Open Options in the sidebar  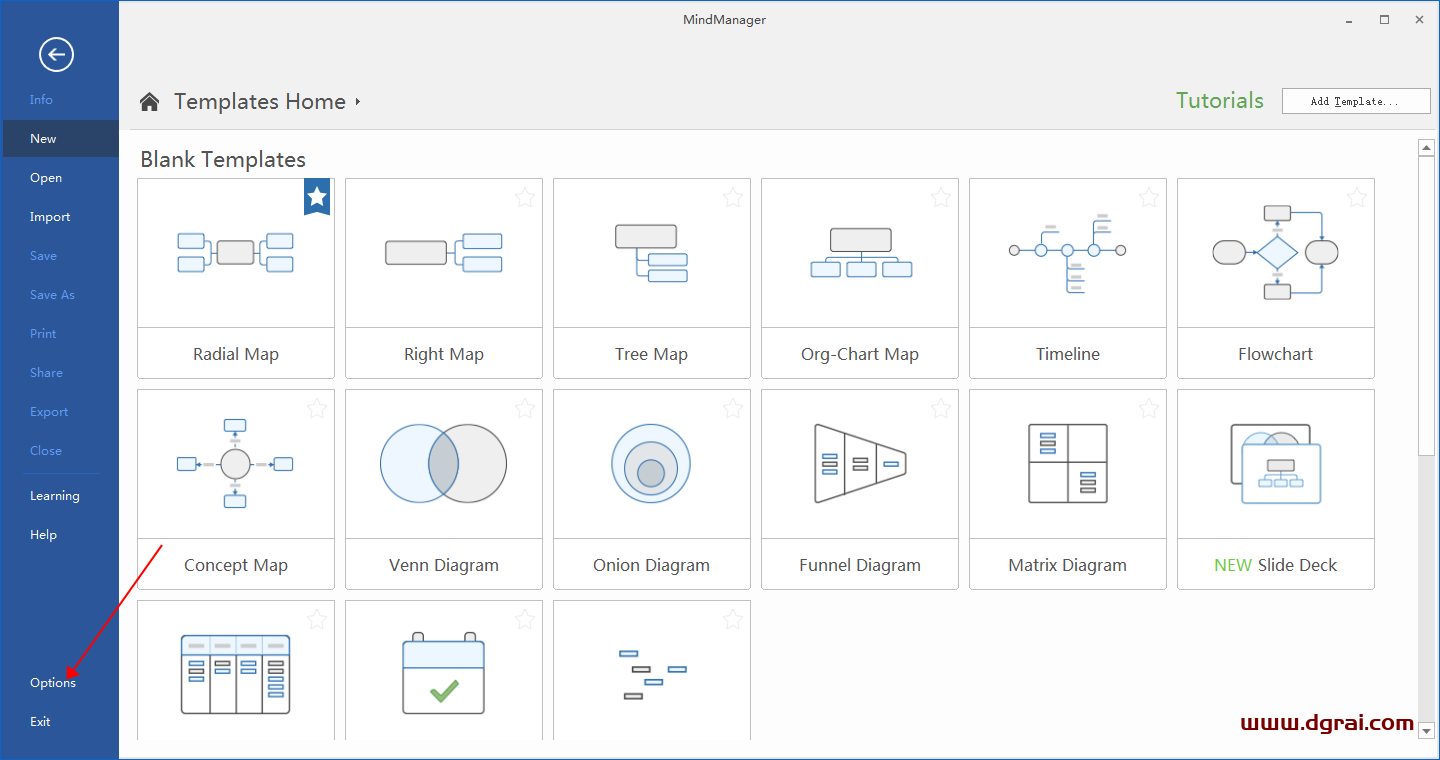53,683
